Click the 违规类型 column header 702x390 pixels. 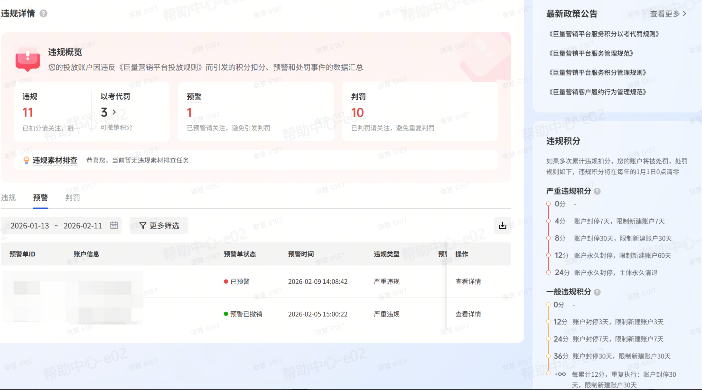386,254
